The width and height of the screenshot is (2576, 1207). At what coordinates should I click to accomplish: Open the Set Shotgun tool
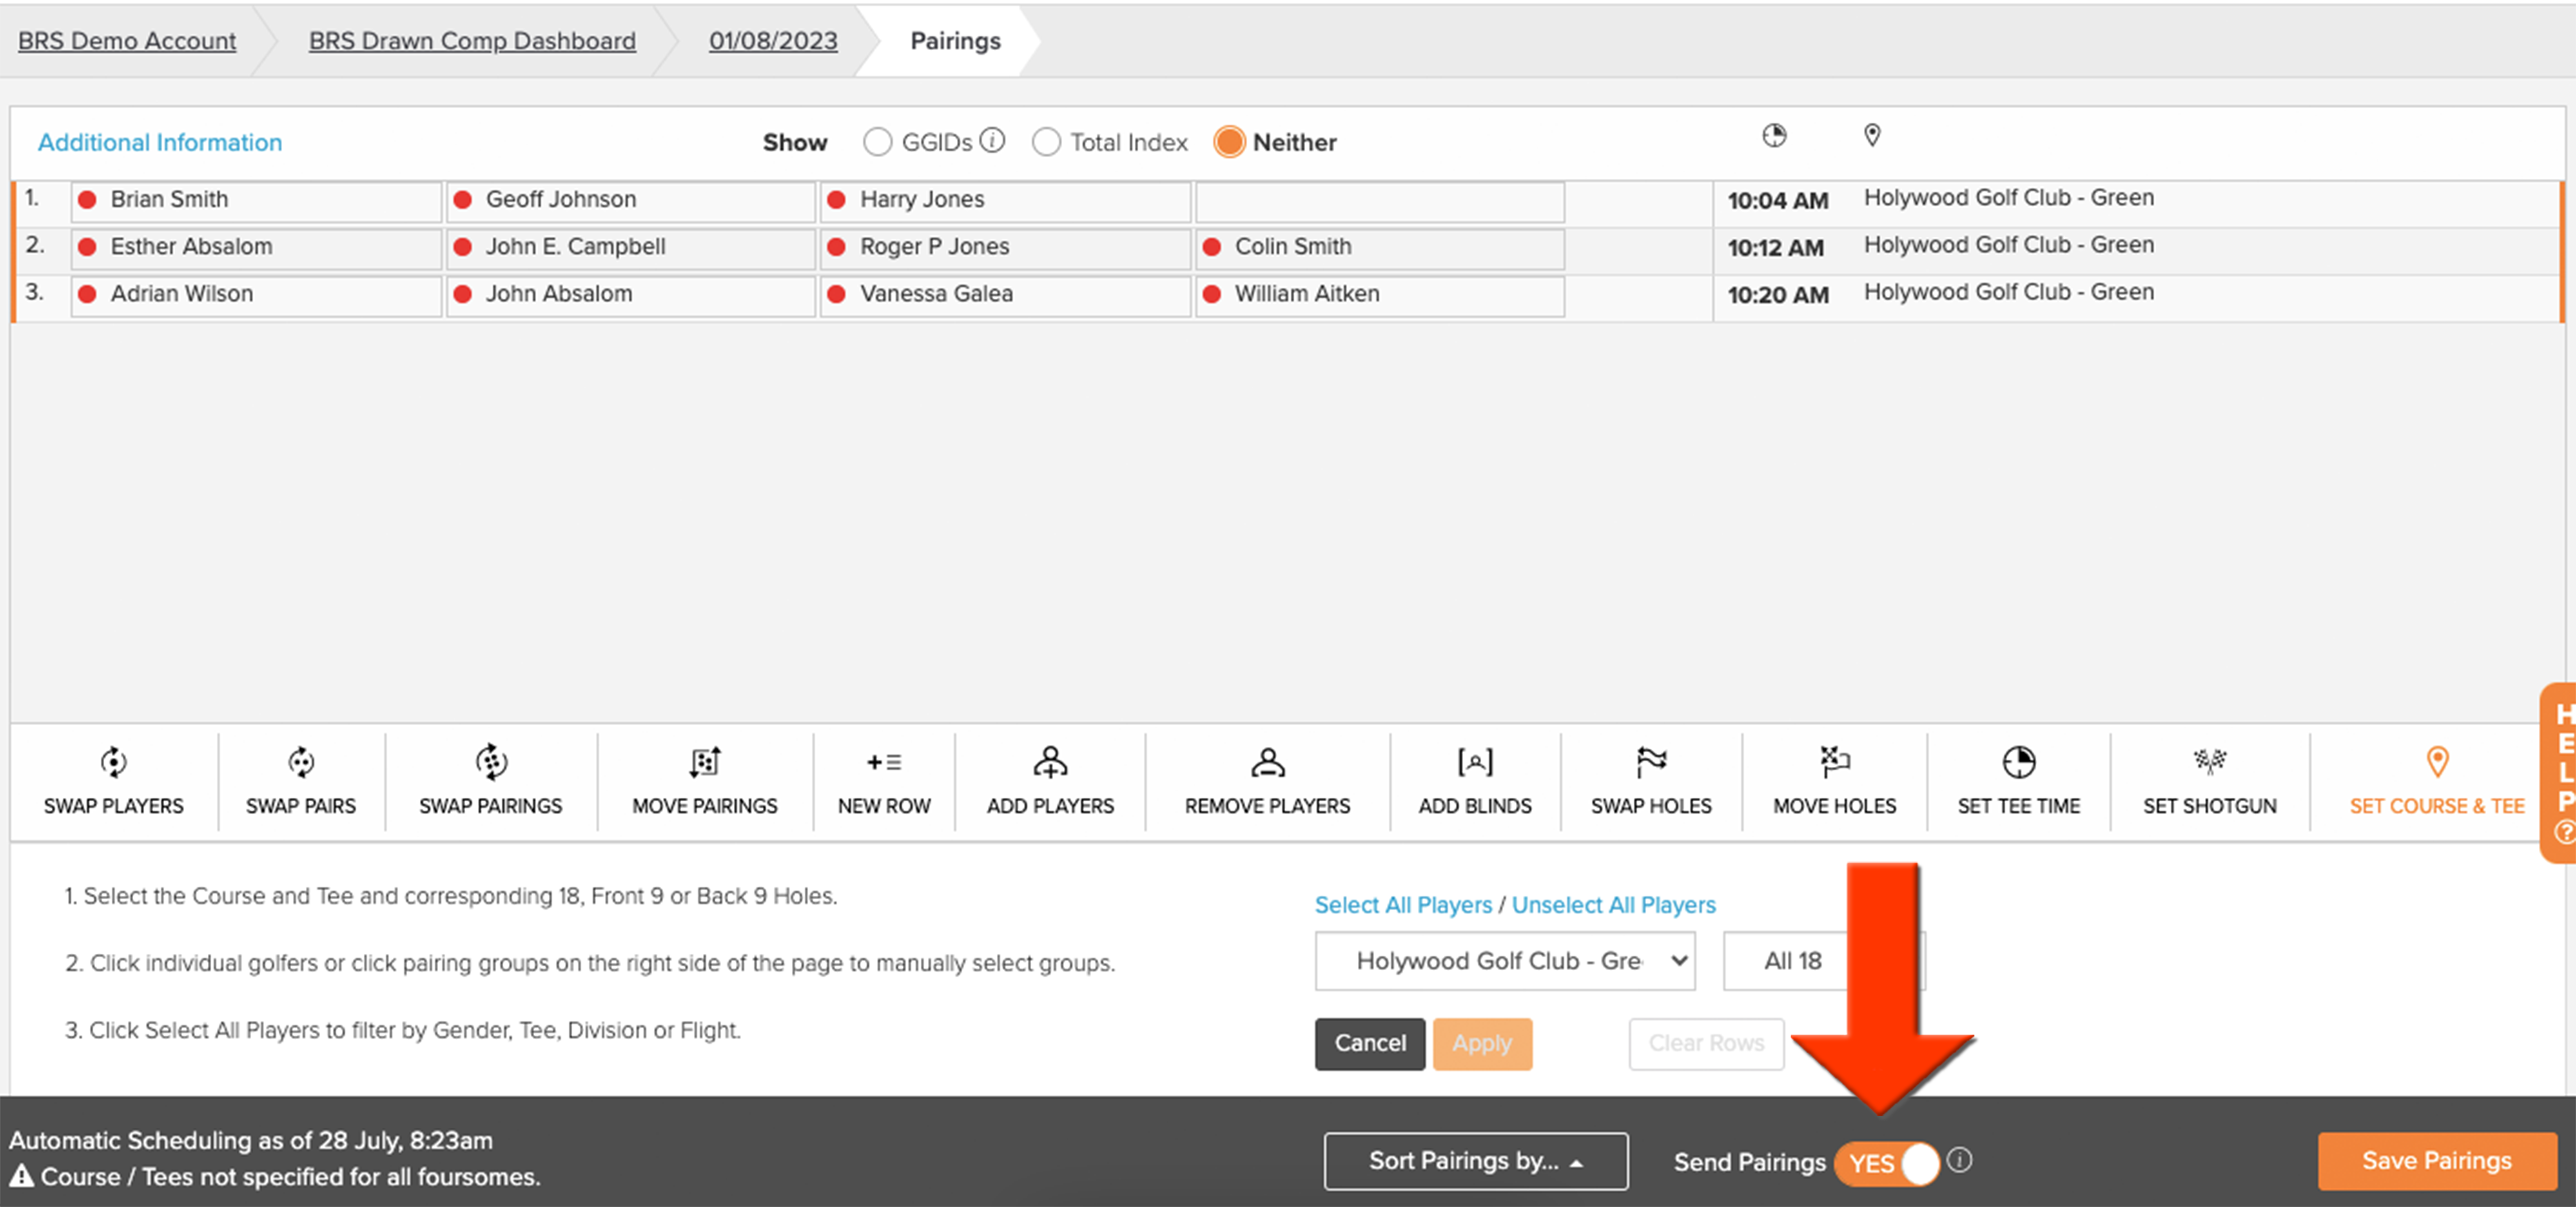tap(2210, 781)
